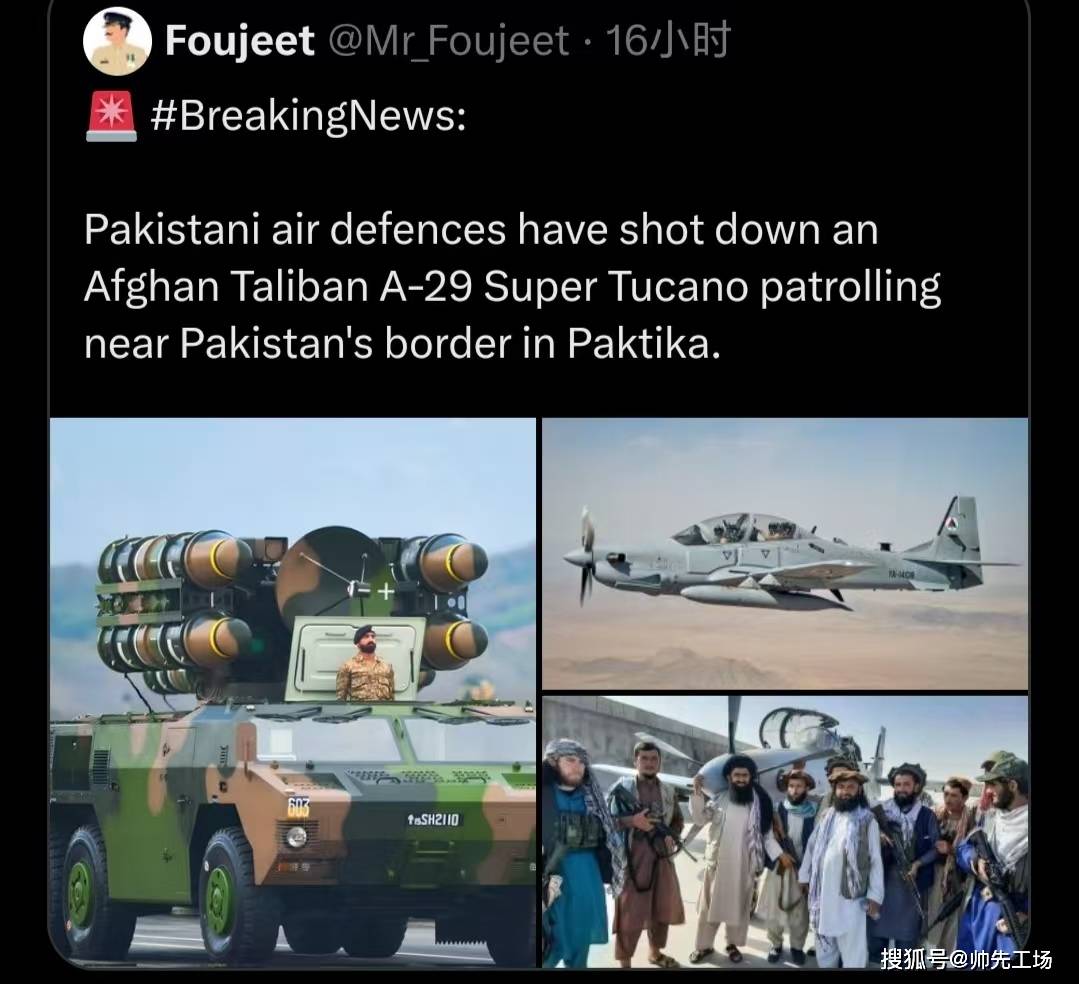
Task: Open the group of armed men photo
Action: click(x=785, y=832)
